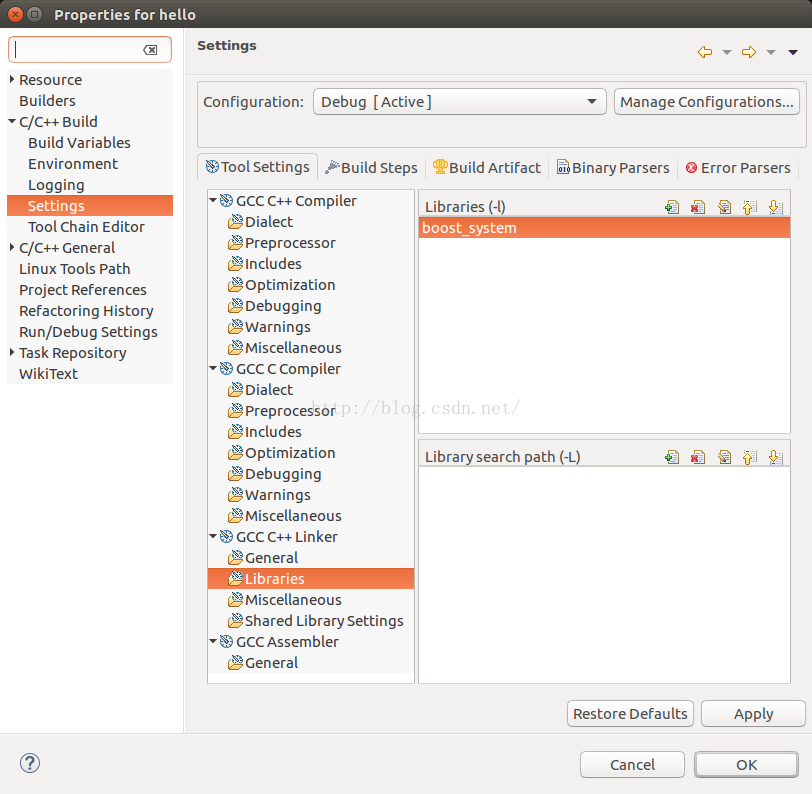Delete entry in Library search path (-L) toolbar

(698, 457)
